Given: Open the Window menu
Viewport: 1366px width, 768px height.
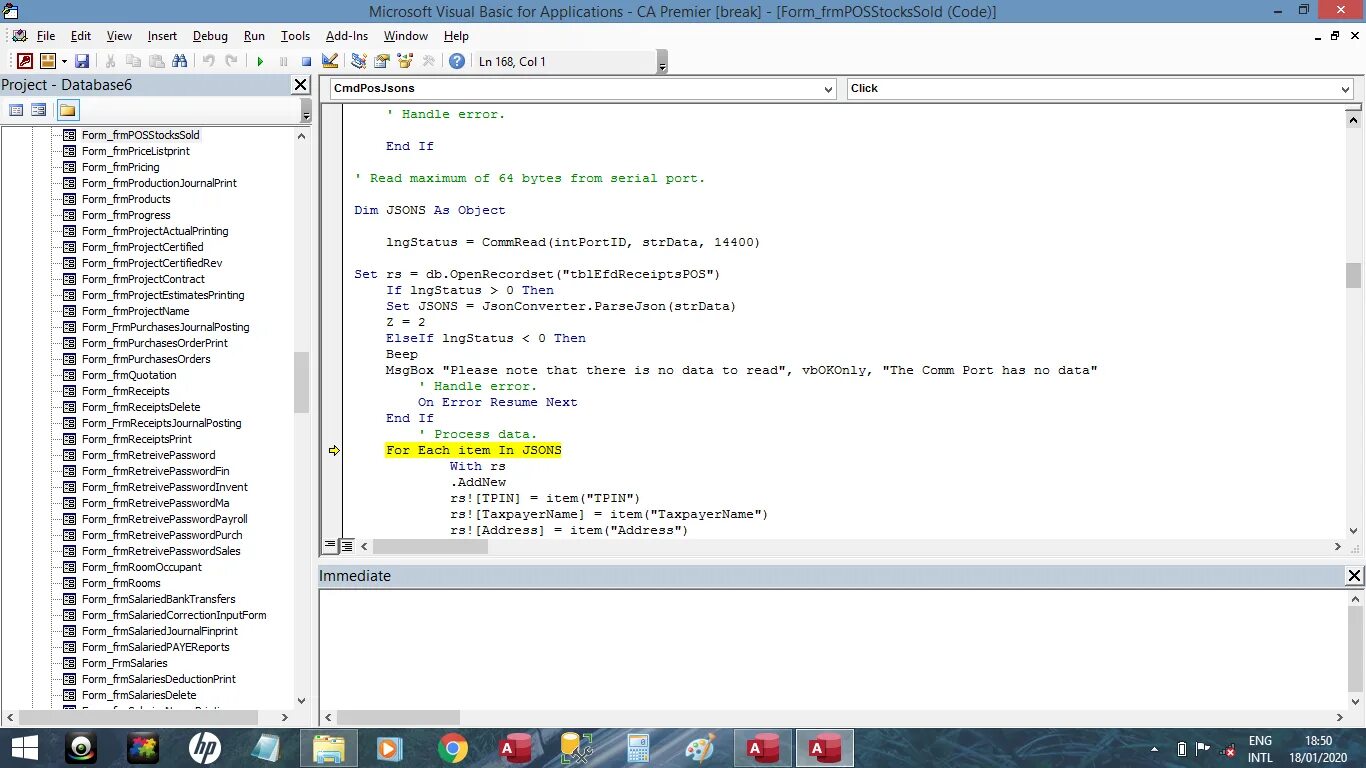Looking at the screenshot, I should (x=406, y=36).
